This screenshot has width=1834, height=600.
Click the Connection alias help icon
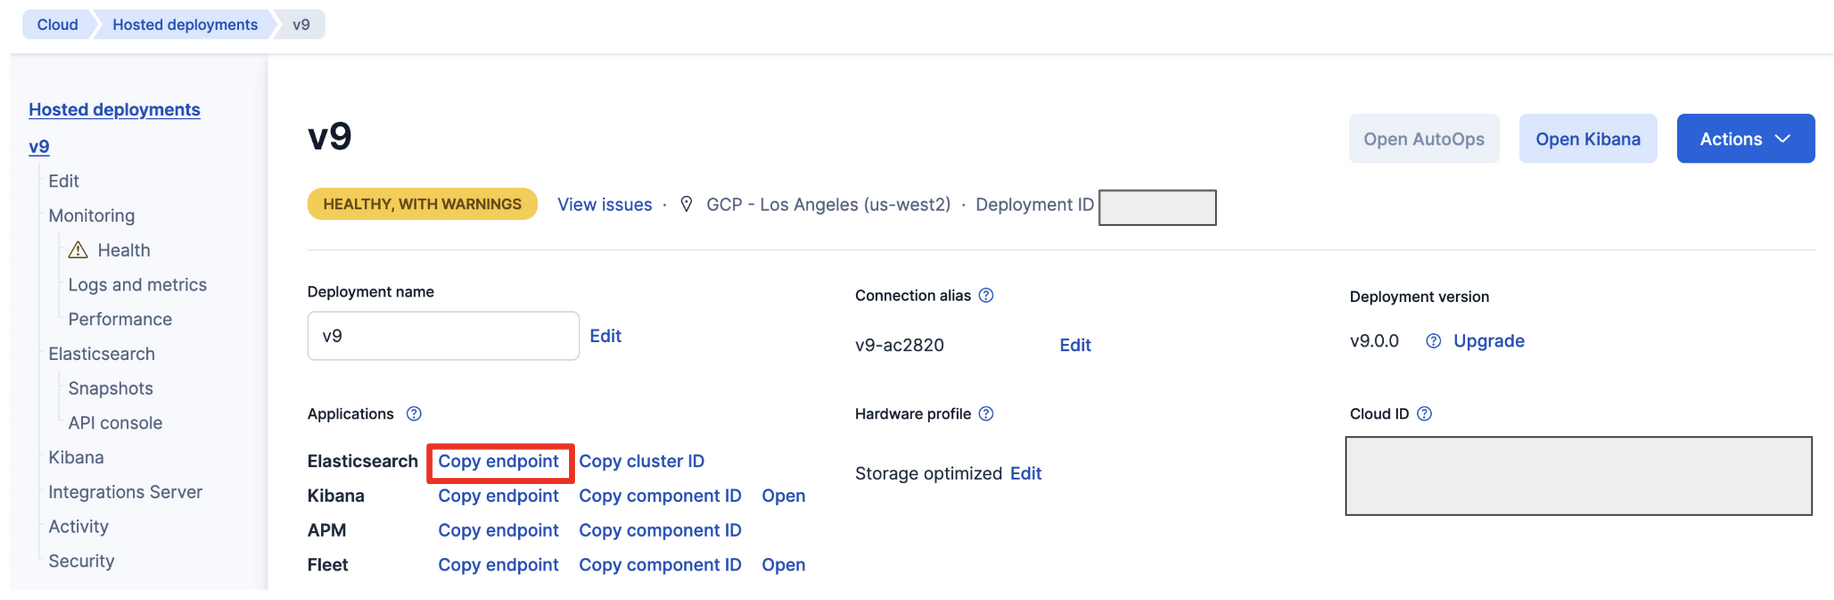point(986,295)
